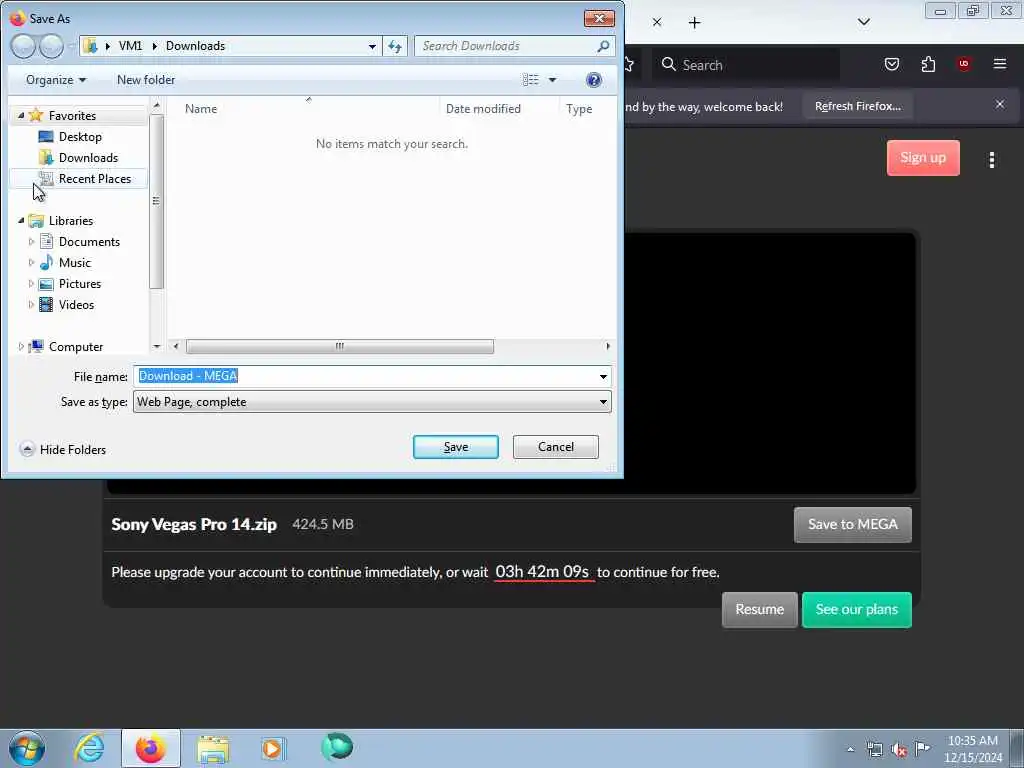Dismiss the Firefox welcome back notification
This screenshot has height=768, width=1024.
(1000, 104)
